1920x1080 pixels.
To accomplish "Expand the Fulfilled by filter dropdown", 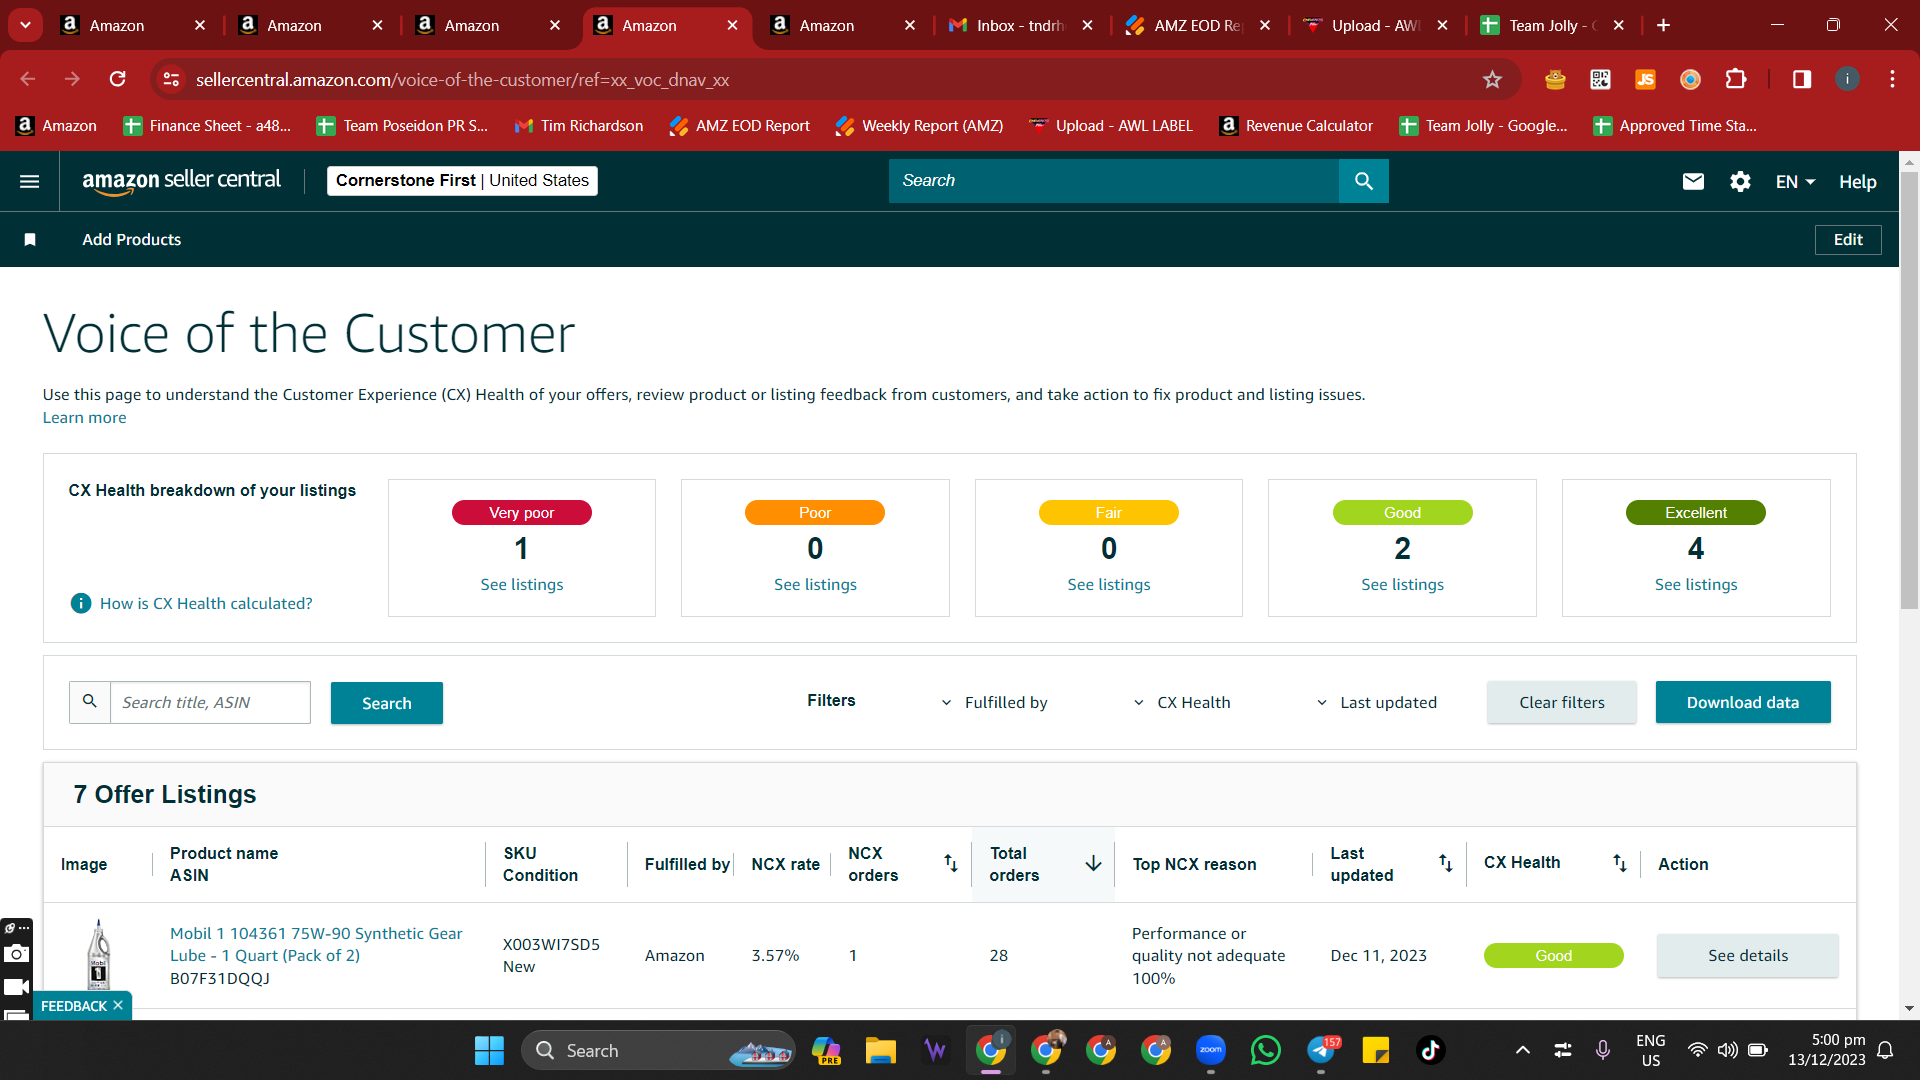I will tap(995, 702).
